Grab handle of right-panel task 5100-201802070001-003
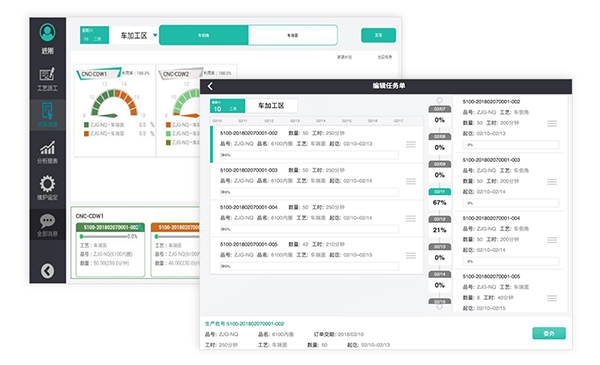600x365 pixels. click(x=552, y=182)
